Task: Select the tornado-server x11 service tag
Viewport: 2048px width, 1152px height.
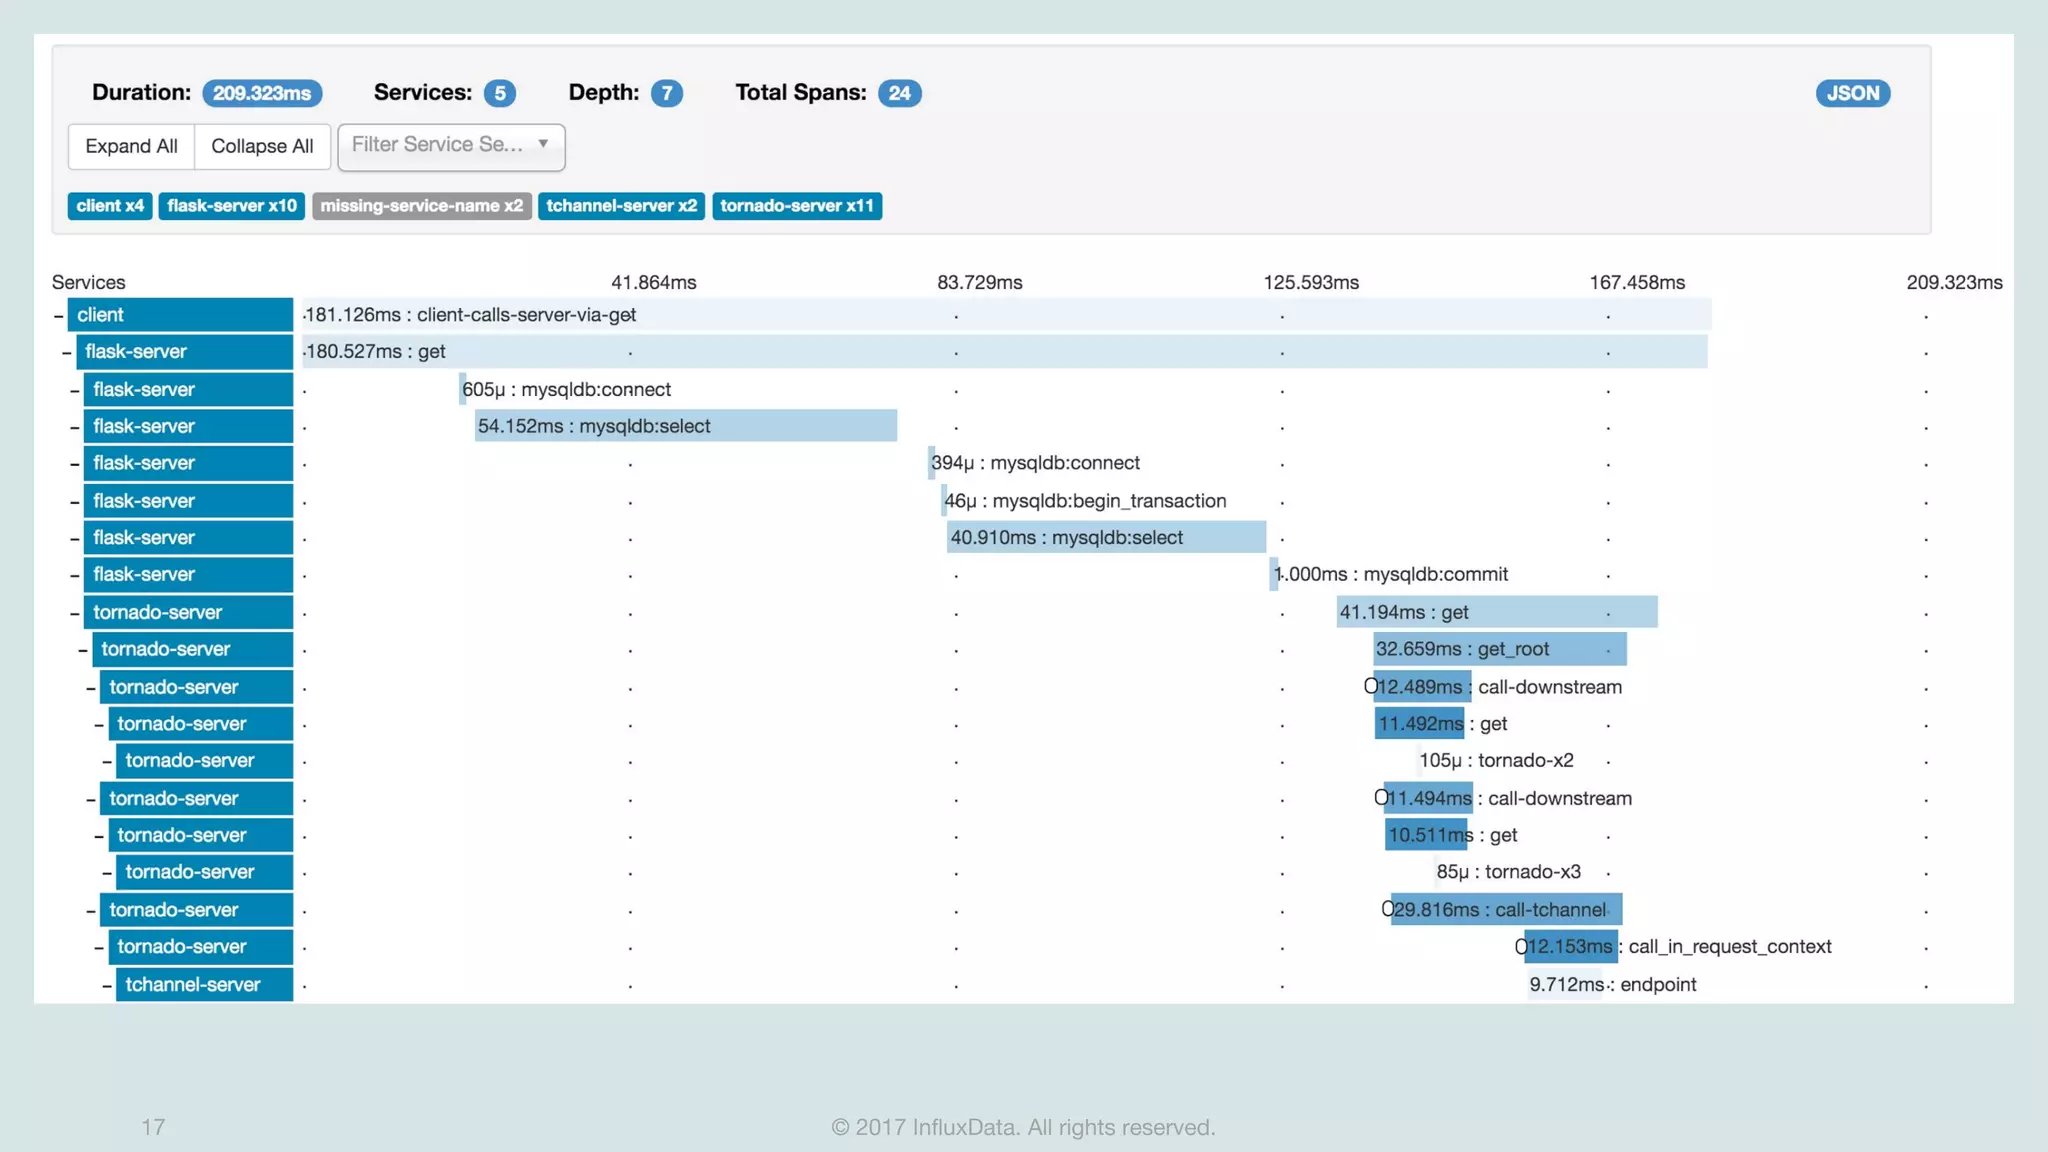Action: coord(797,206)
